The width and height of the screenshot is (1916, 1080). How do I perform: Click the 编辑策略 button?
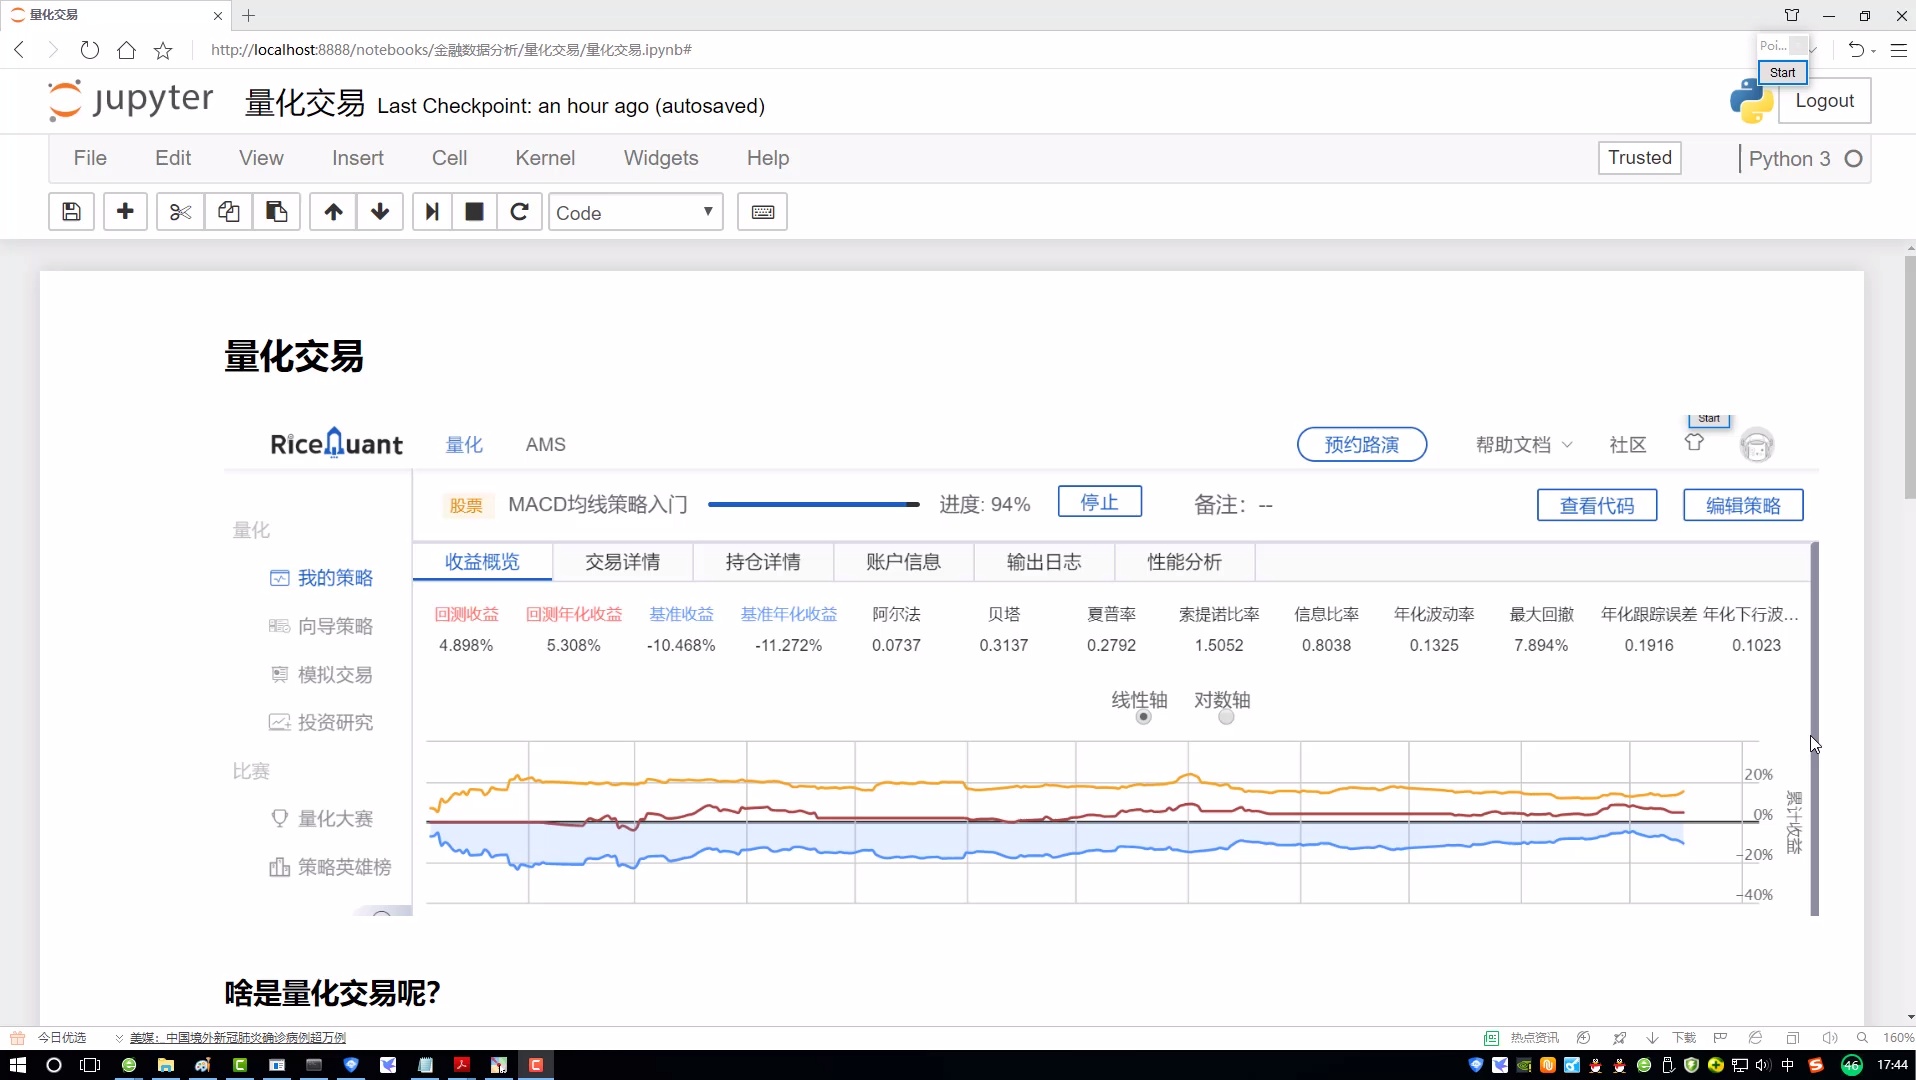point(1742,505)
